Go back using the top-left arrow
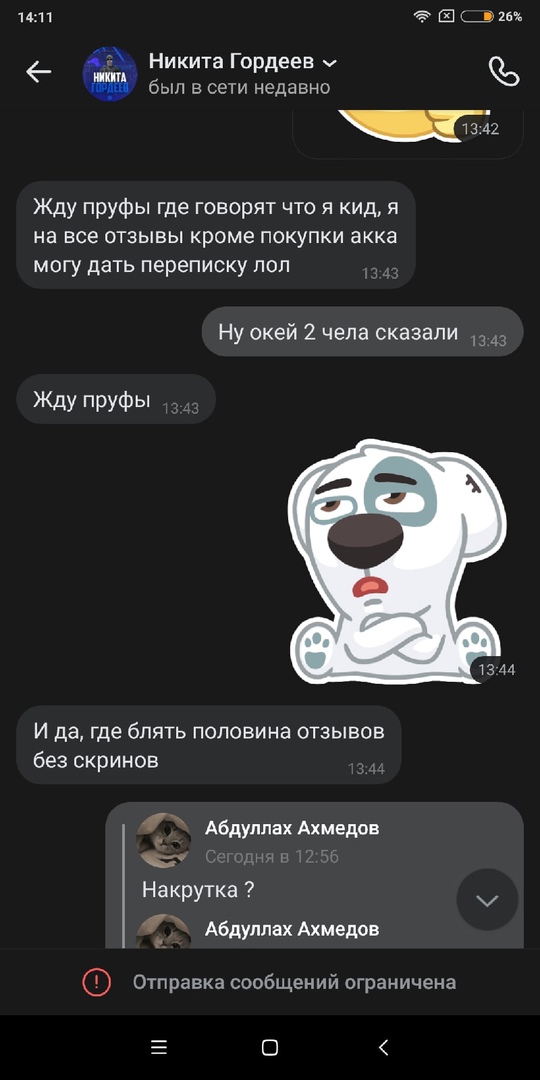The image size is (540, 1080). pos(39,72)
